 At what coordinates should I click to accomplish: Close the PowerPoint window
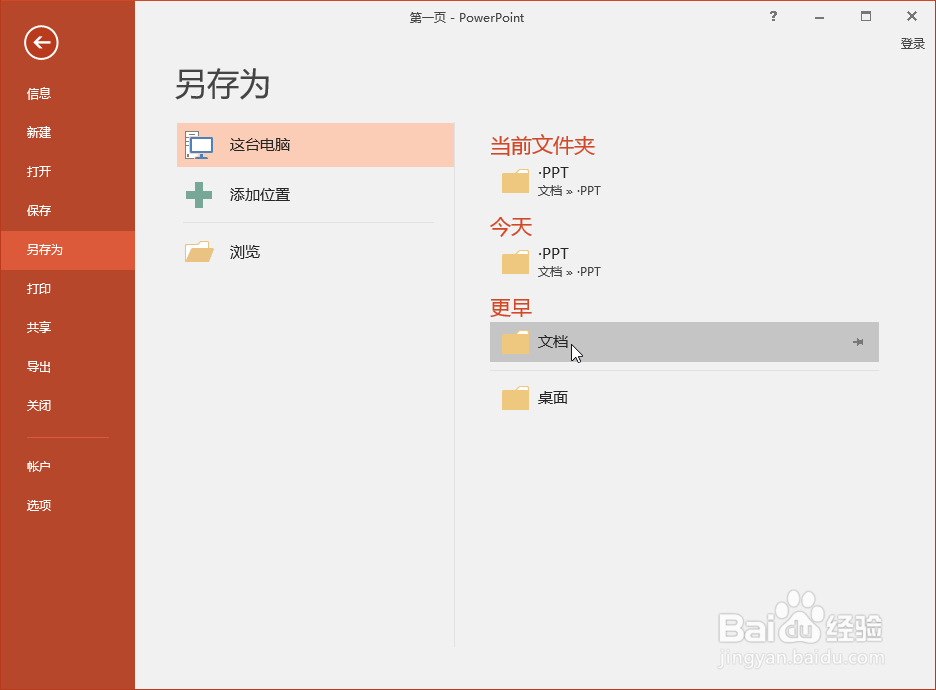click(x=912, y=17)
